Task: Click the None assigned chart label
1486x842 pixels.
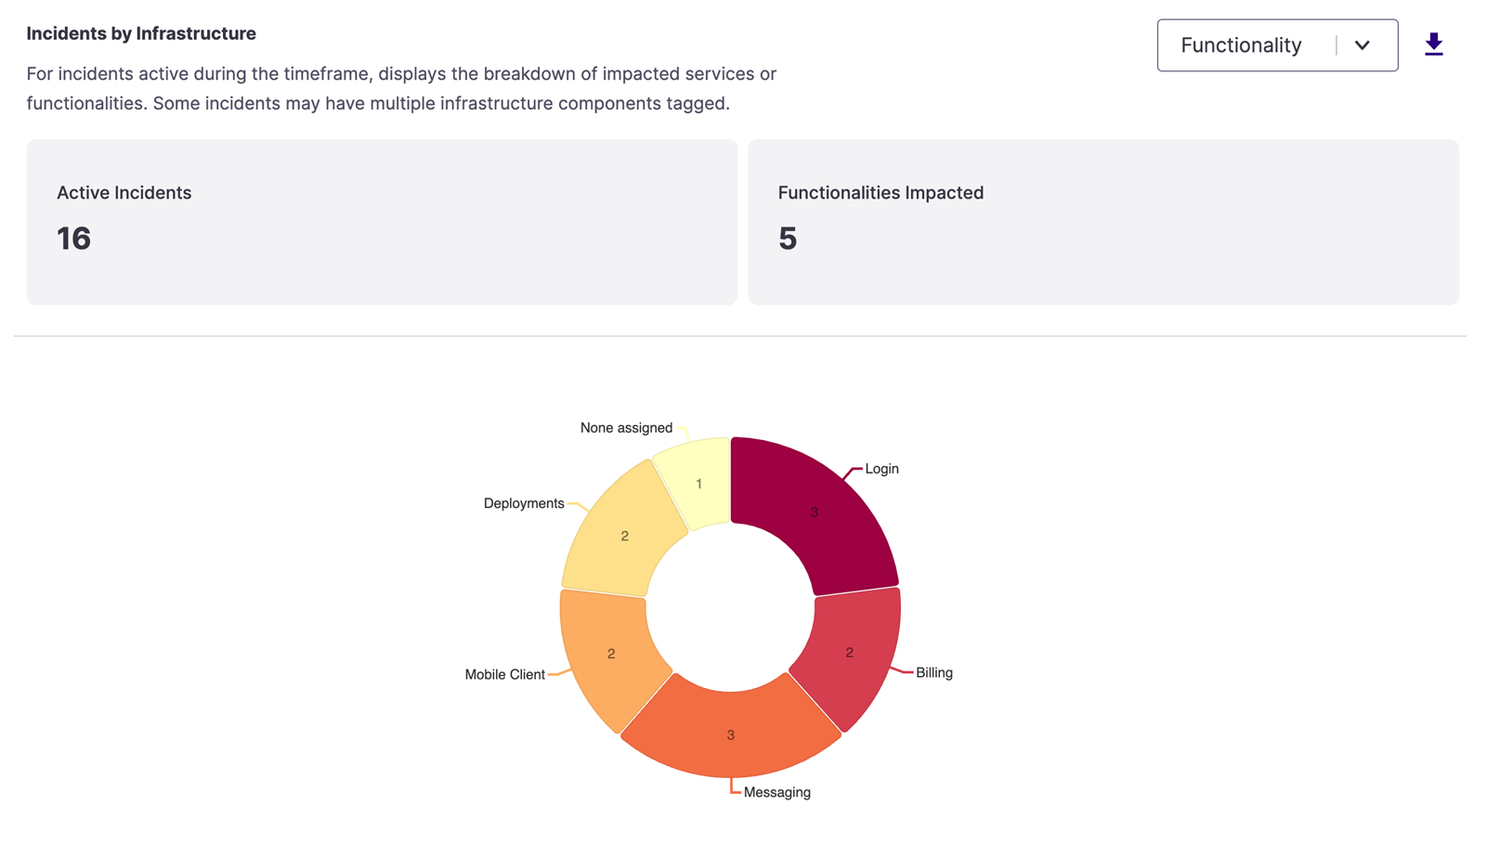Action: click(x=626, y=428)
